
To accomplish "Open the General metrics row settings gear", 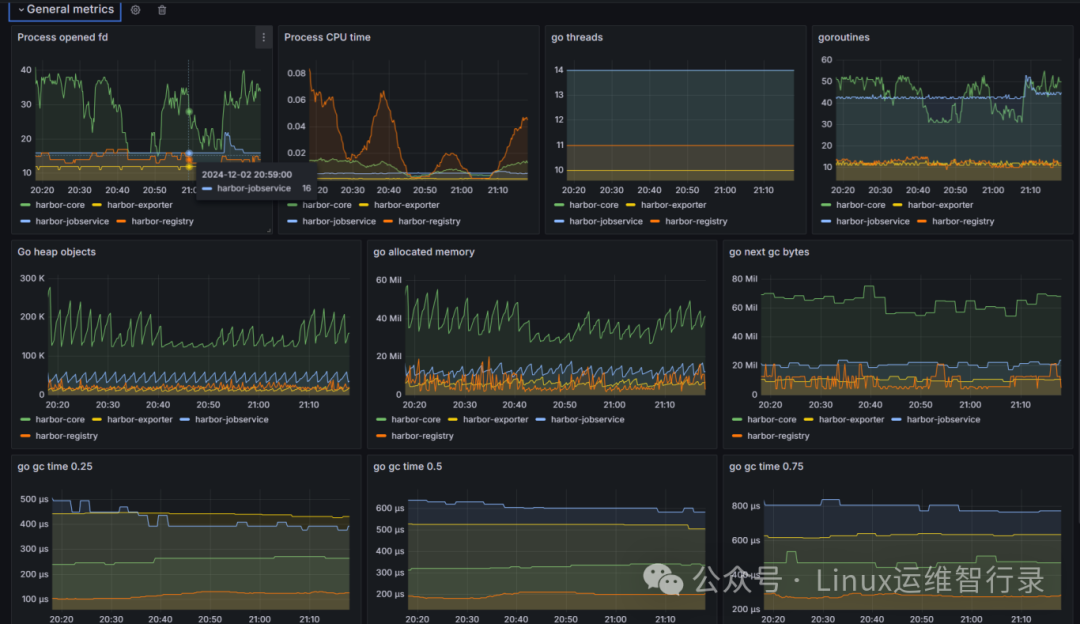I will point(136,10).
